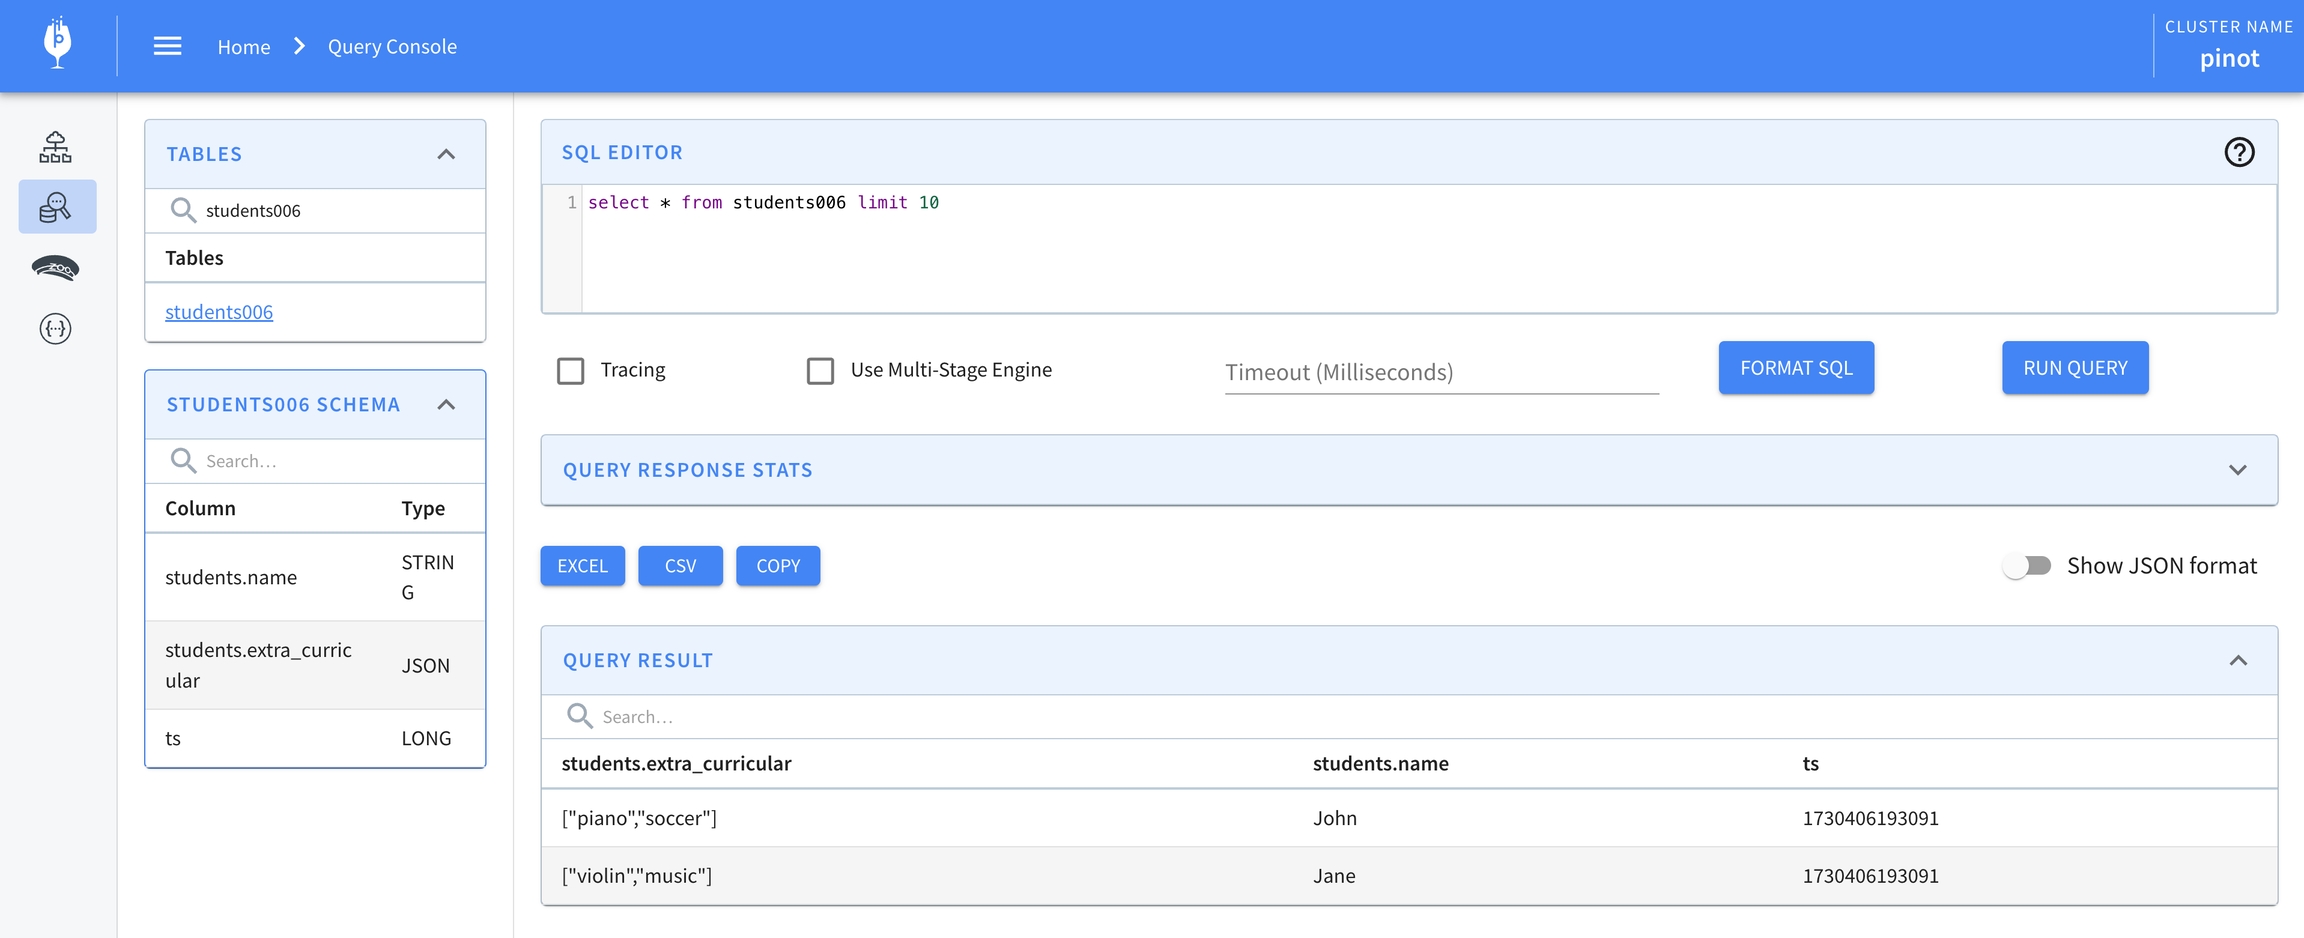Collapse the Tables panel
The height and width of the screenshot is (938, 2304).
pyautogui.click(x=446, y=154)
